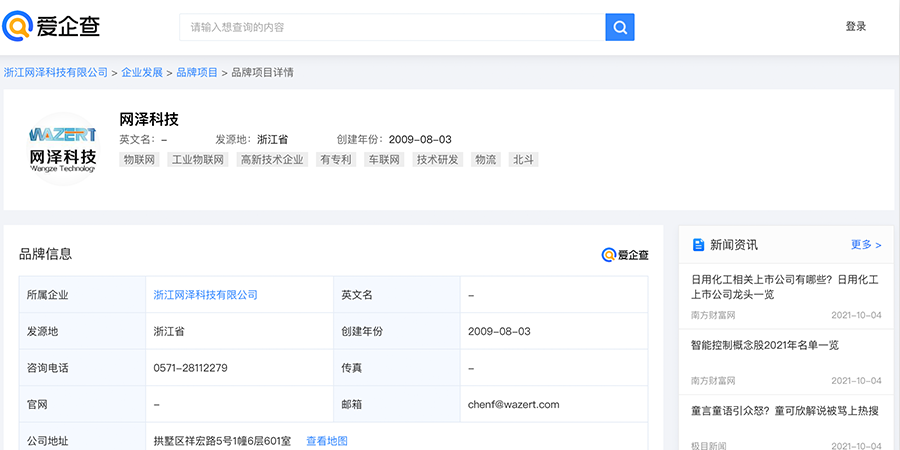Image resolution: width=900 pixels, height=450 pixels.
Task: Click the 邮箱 label cell
Action: click(397, 405)
